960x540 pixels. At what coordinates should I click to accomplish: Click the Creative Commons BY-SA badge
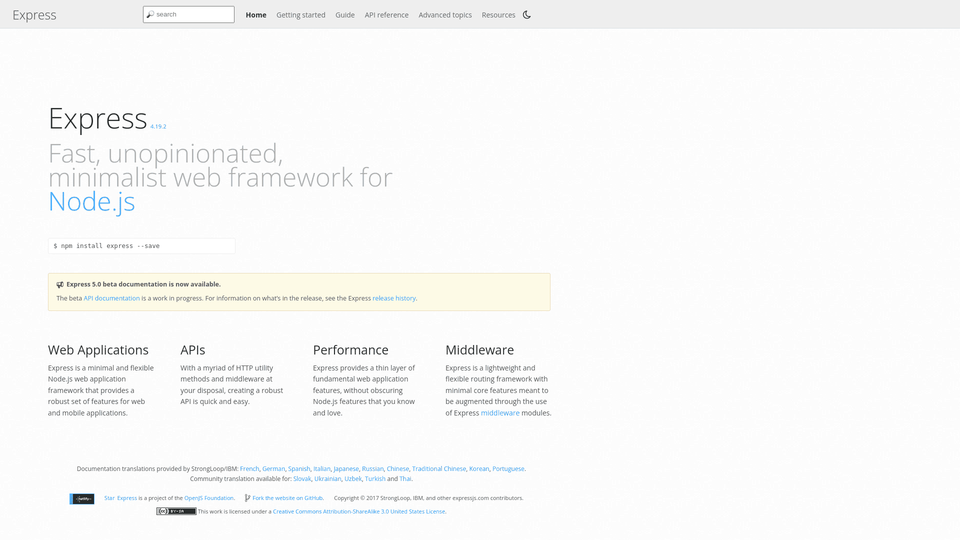coord(176,511)
